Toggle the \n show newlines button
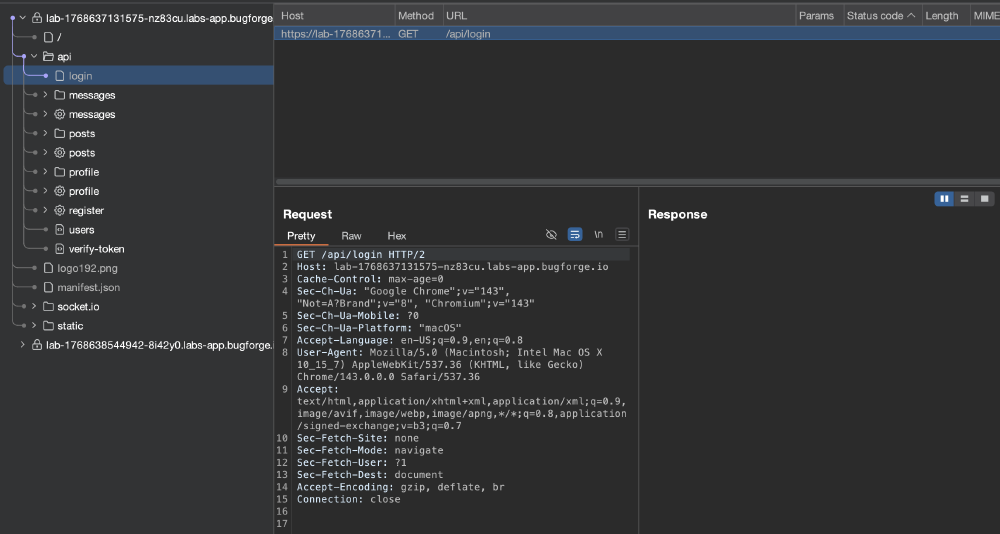The image size is (1000, 534). [x=598, y=235]
